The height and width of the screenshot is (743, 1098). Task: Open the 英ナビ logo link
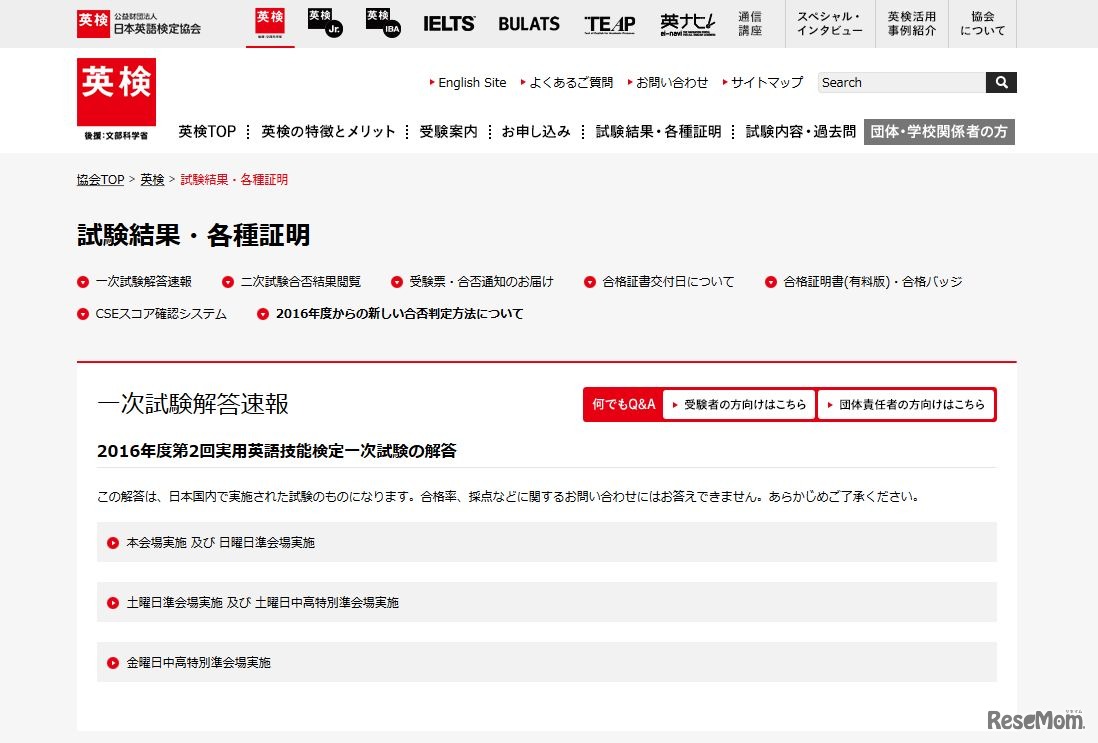688,25
